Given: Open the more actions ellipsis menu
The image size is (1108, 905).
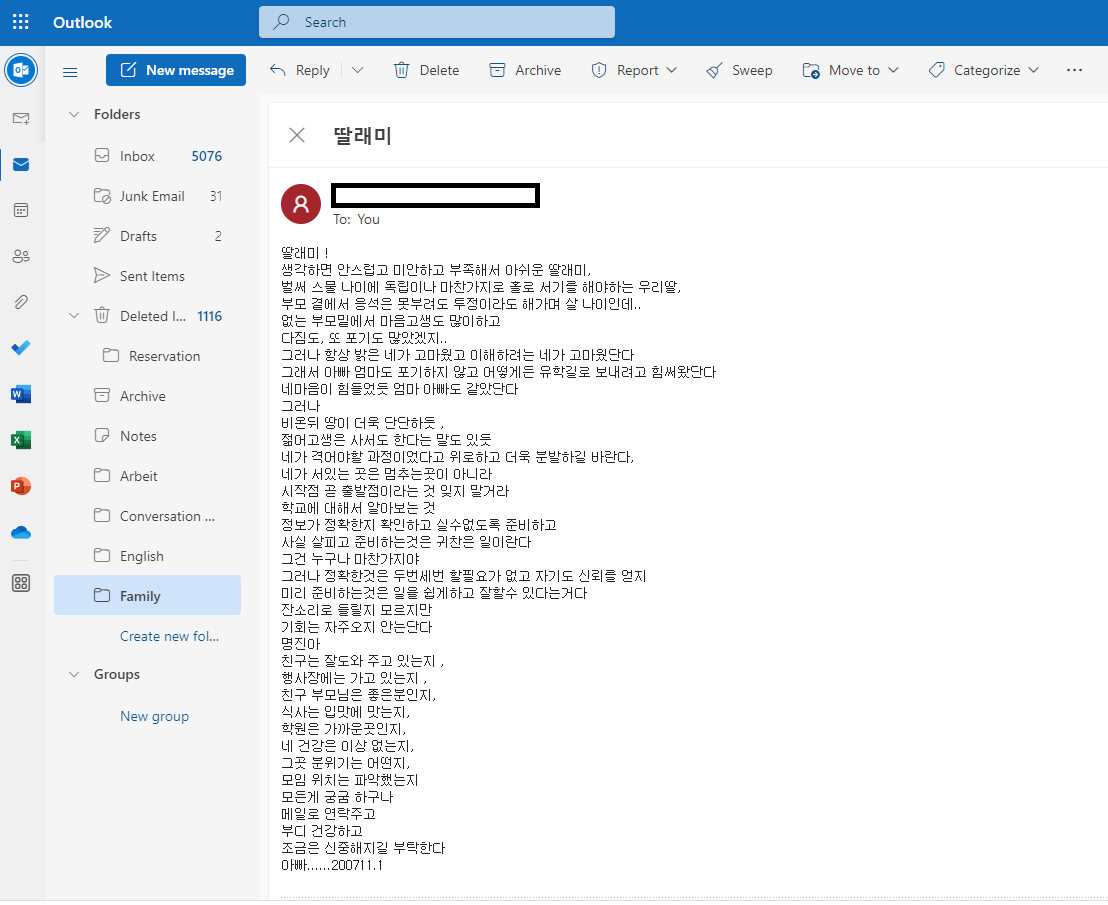Looking at the screenshot, I should (1074, 70).
